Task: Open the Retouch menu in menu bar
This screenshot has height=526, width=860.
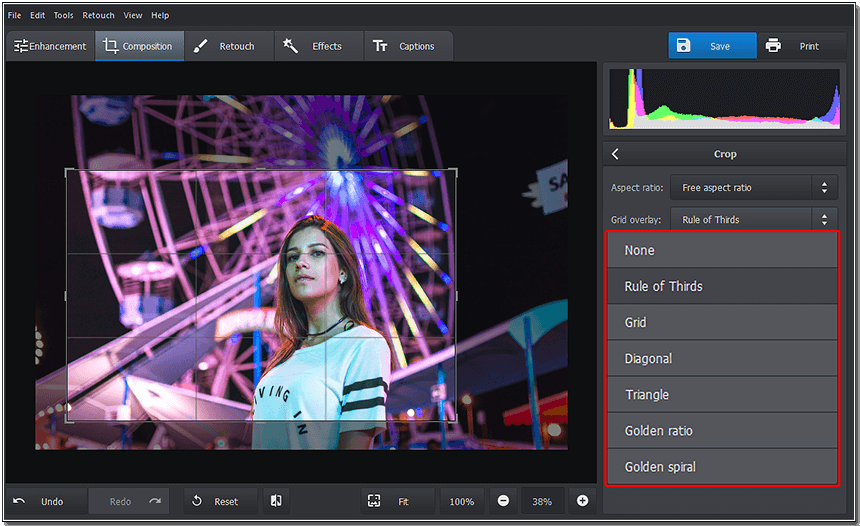Action: coord(98,15)
